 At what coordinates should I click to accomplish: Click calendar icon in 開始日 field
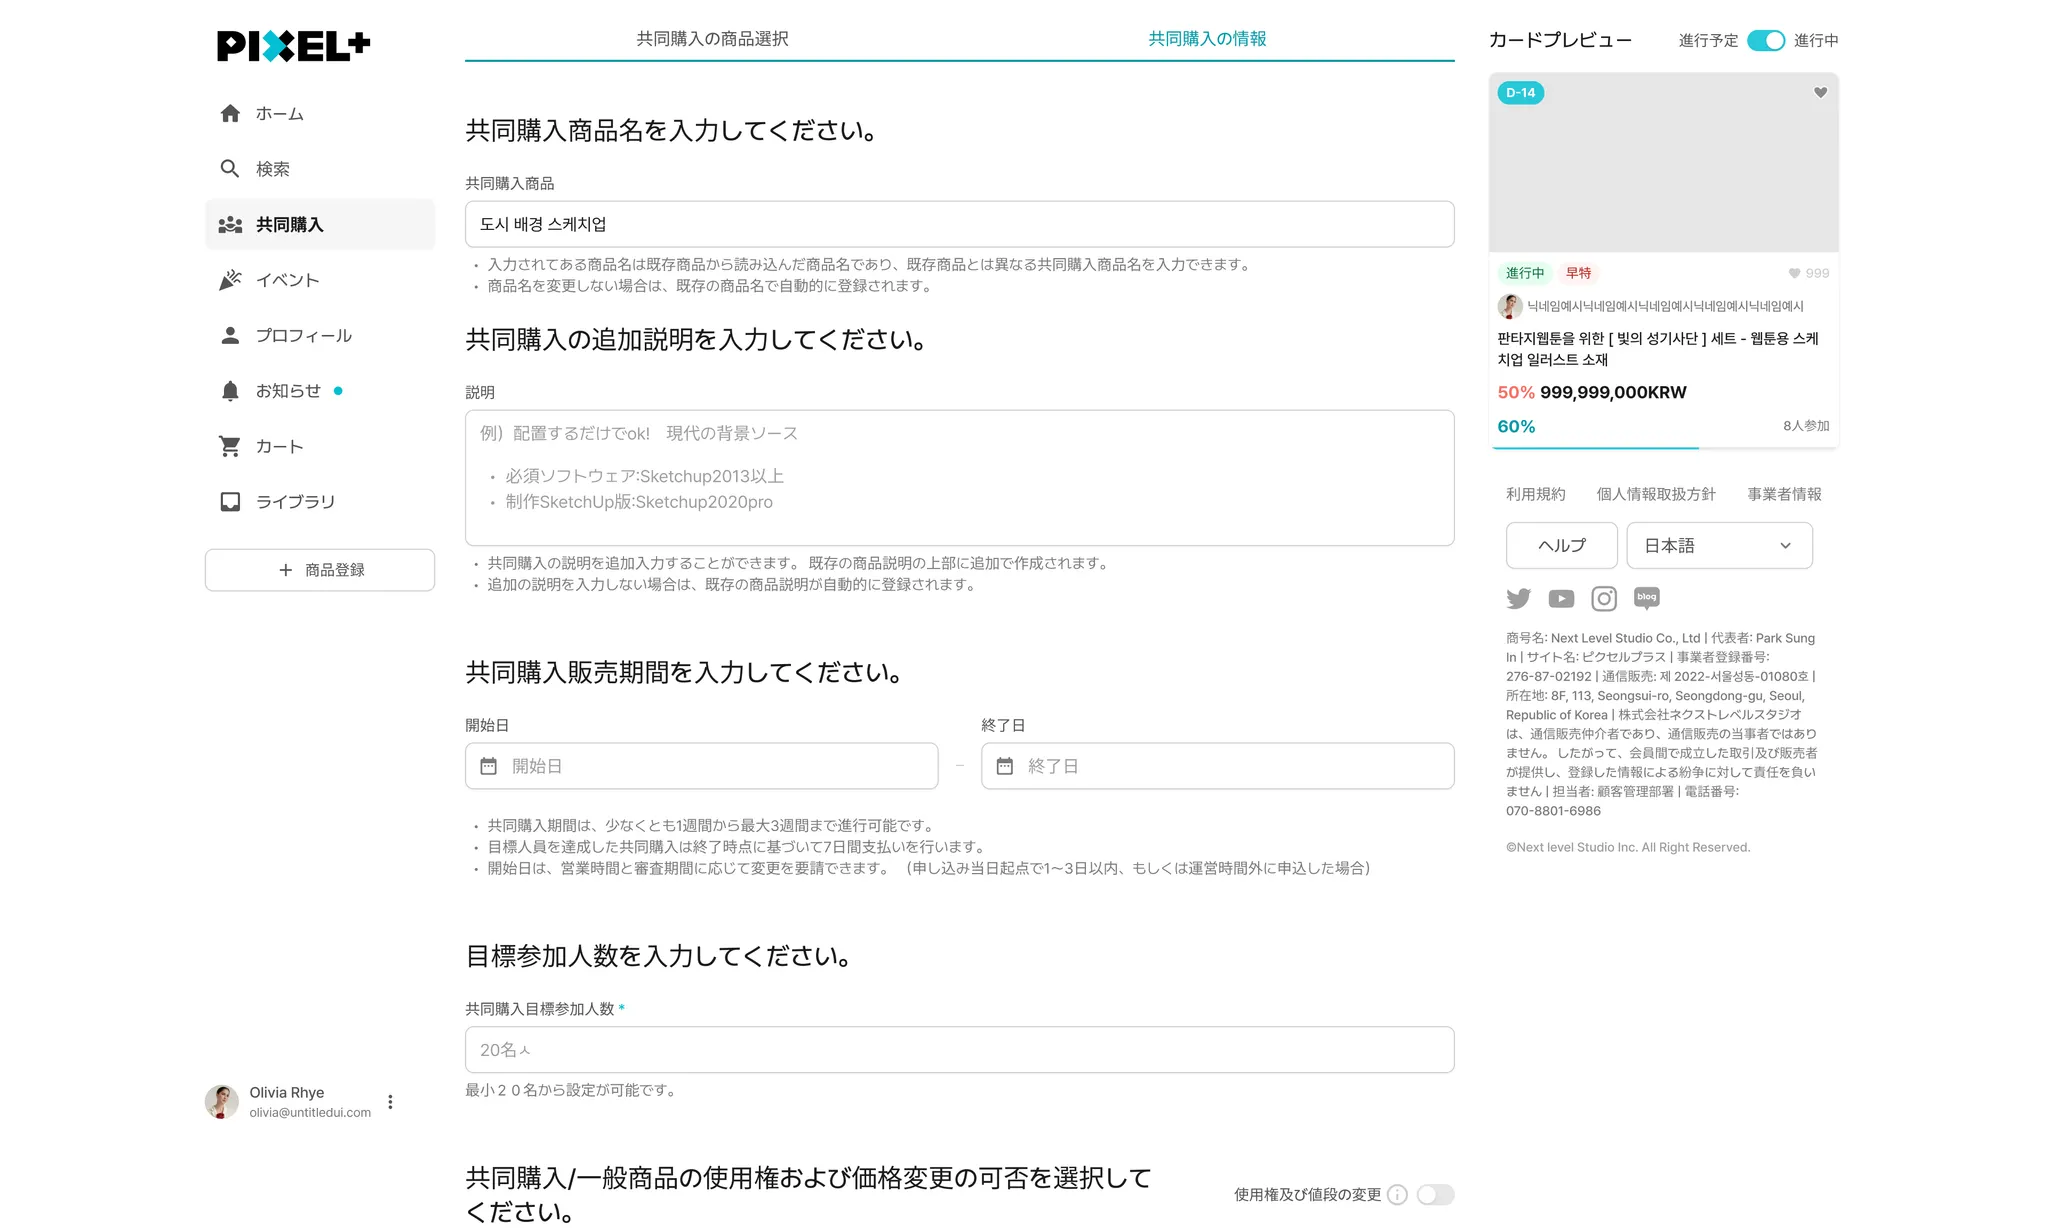click(488, 766)
